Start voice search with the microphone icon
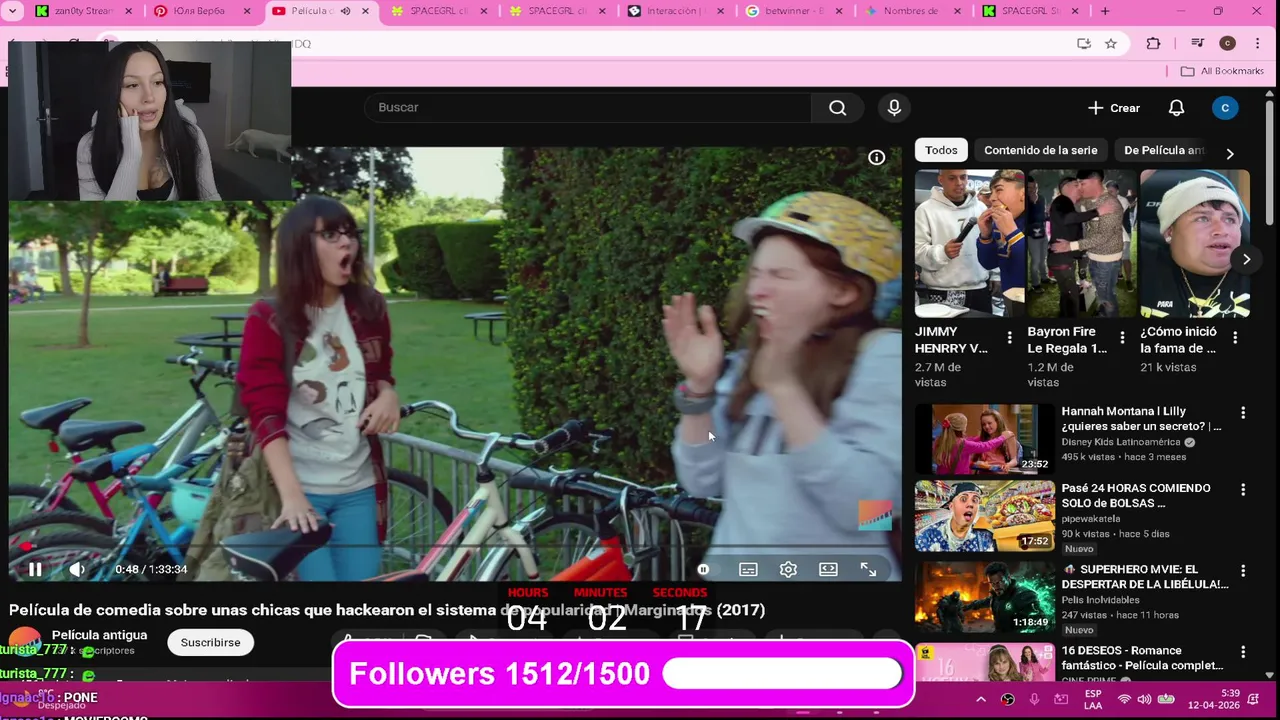Image resolution: width=1280 pixels, height=720 pixels. click(894, 108)
